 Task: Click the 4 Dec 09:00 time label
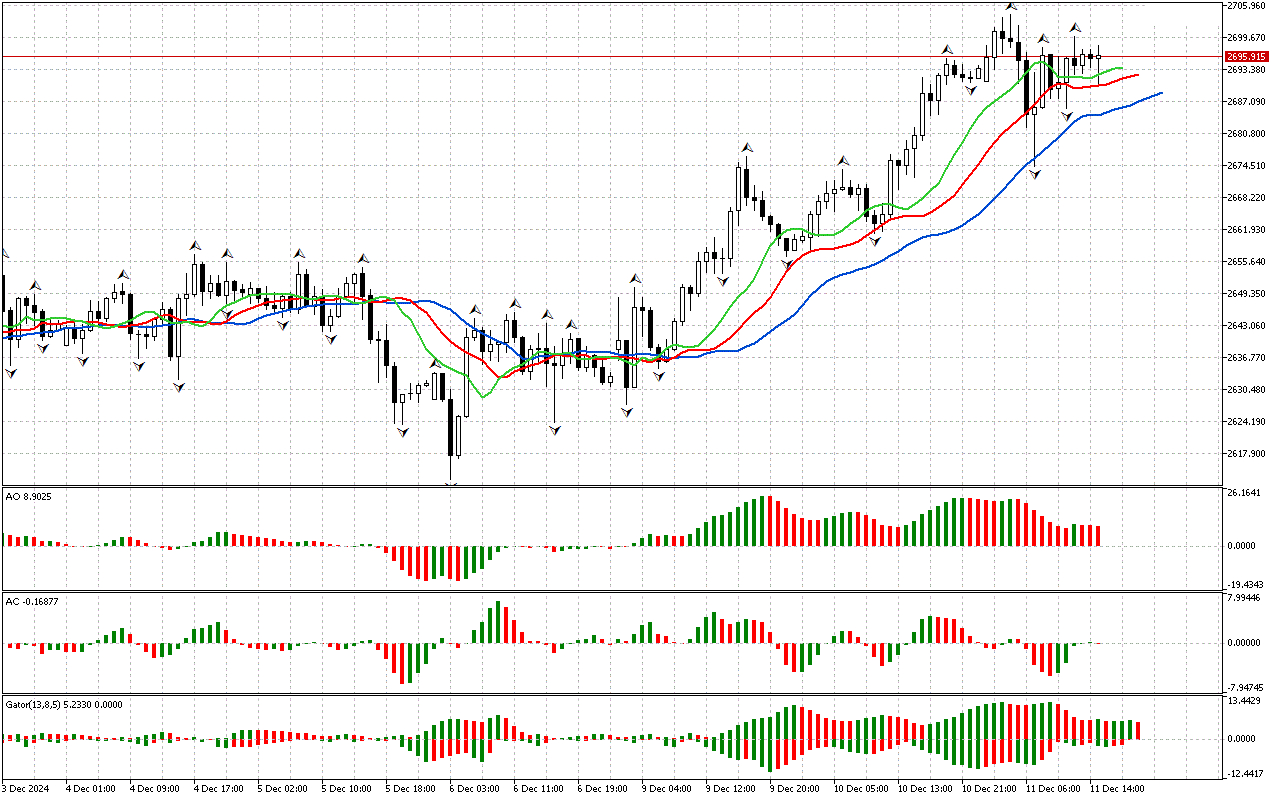[155, 789]
